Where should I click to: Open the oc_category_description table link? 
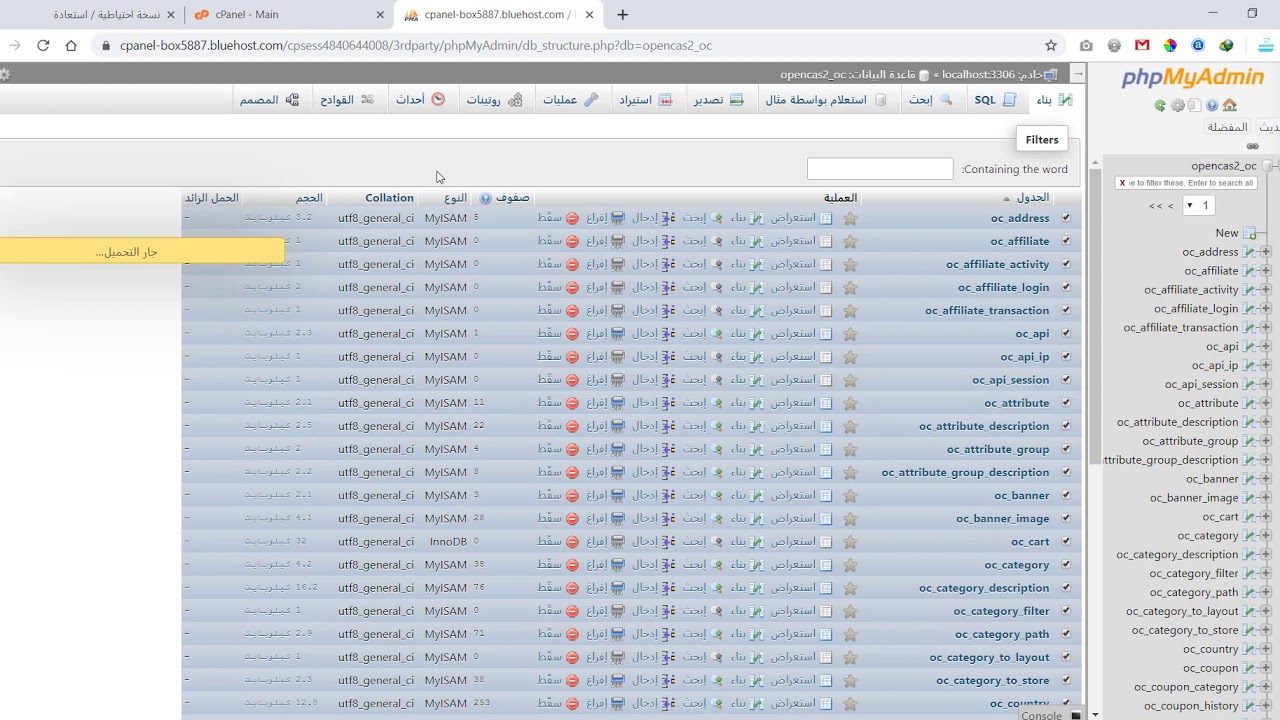[984, 588]
